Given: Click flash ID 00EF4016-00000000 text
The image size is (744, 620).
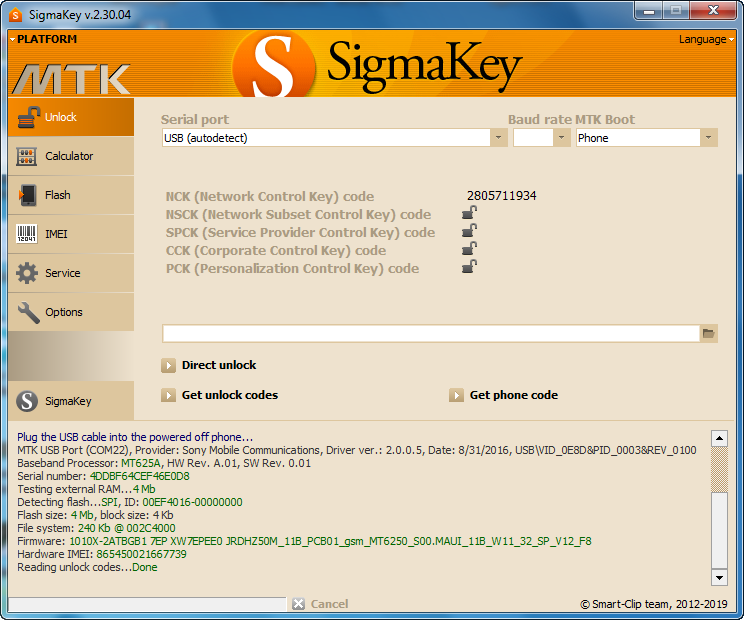Looking at the screenshot, I should (192, 502).
